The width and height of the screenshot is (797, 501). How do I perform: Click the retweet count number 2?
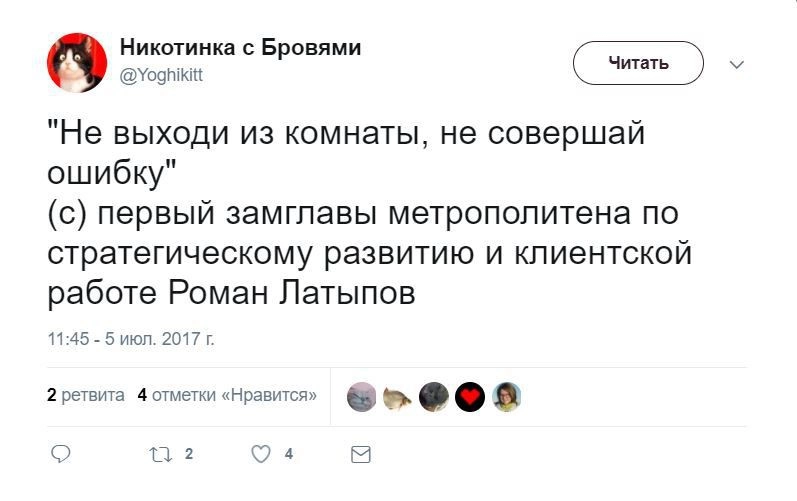189,454
